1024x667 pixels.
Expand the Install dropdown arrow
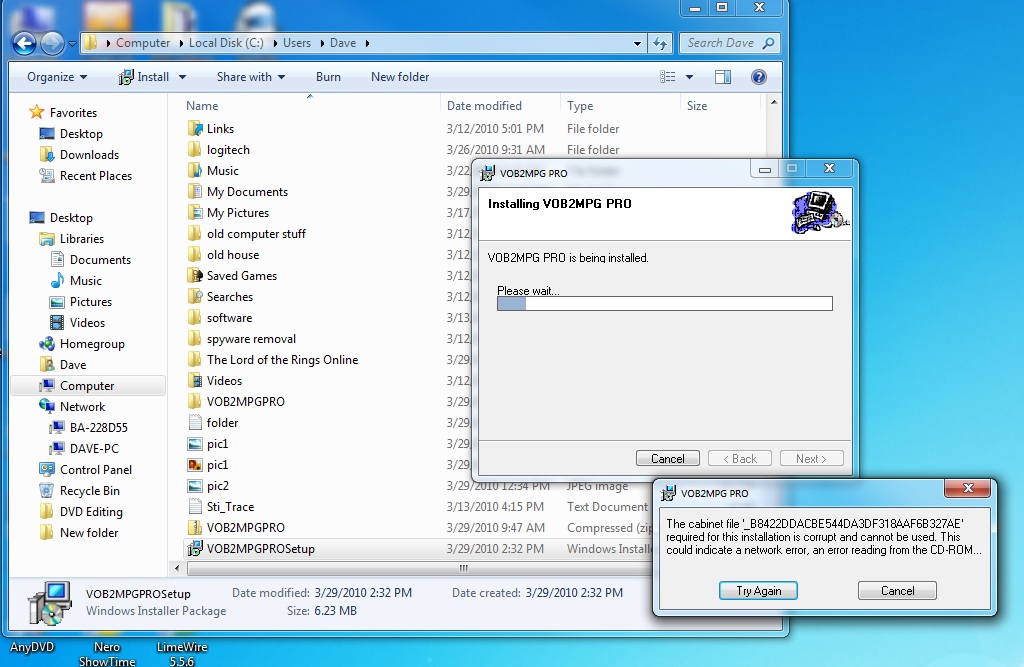pos(182,77)
